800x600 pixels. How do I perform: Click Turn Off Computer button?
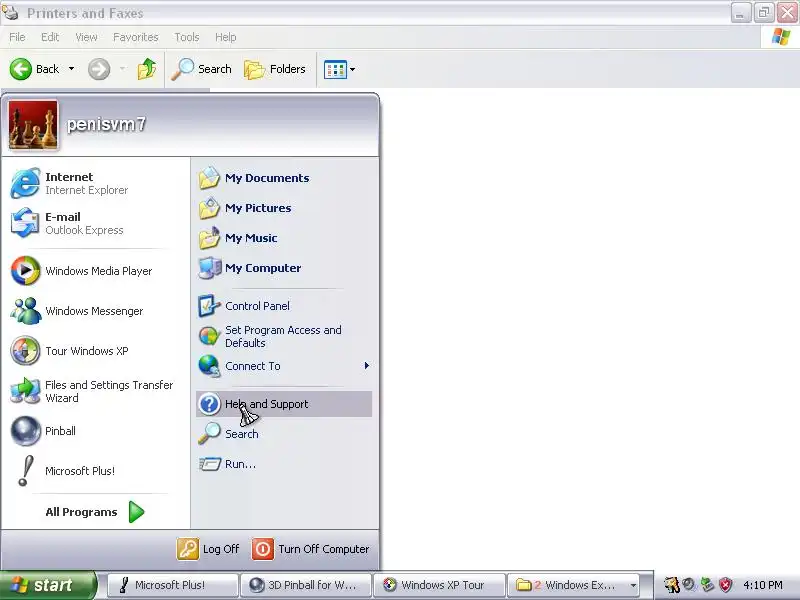311,549
